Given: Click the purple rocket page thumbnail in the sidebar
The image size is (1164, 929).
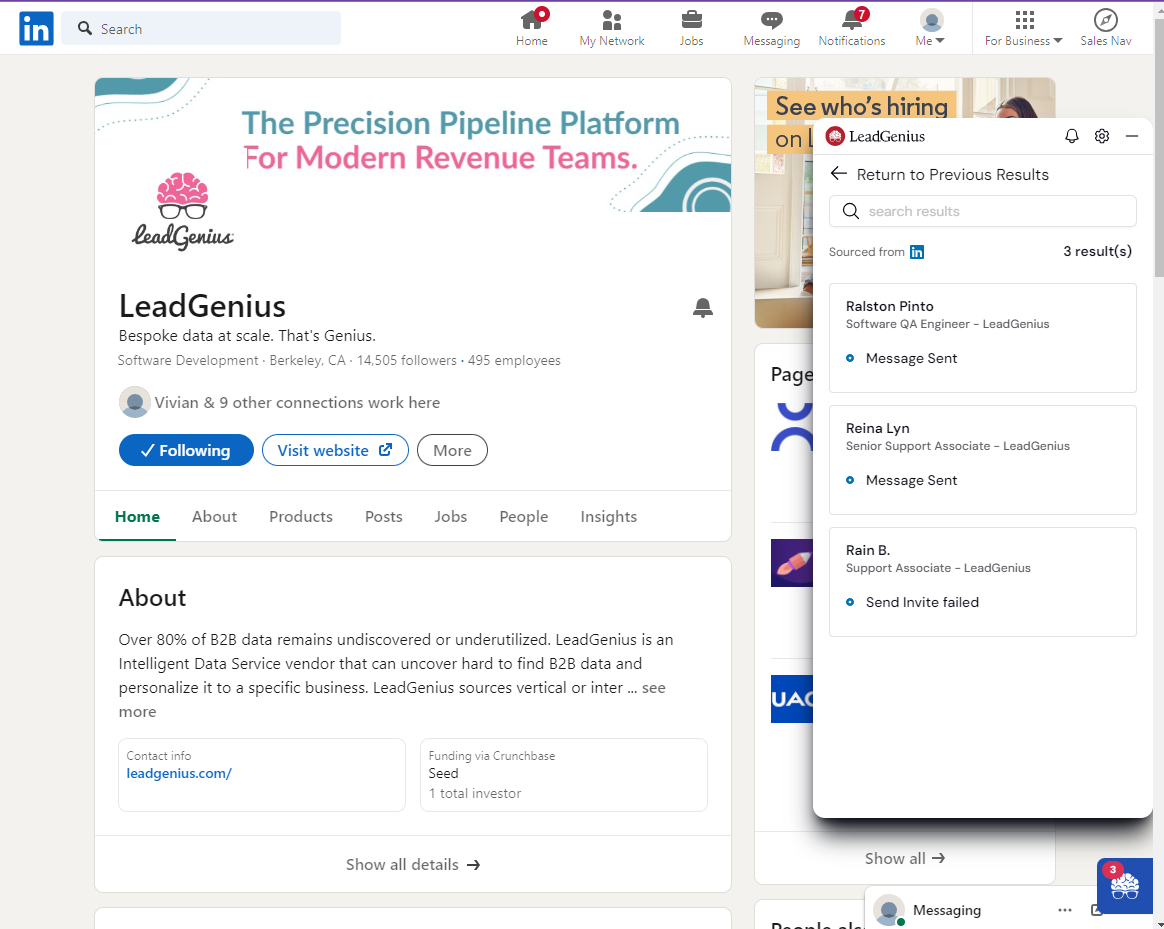Looking at the screenshot, I should (x=792, y=562).
